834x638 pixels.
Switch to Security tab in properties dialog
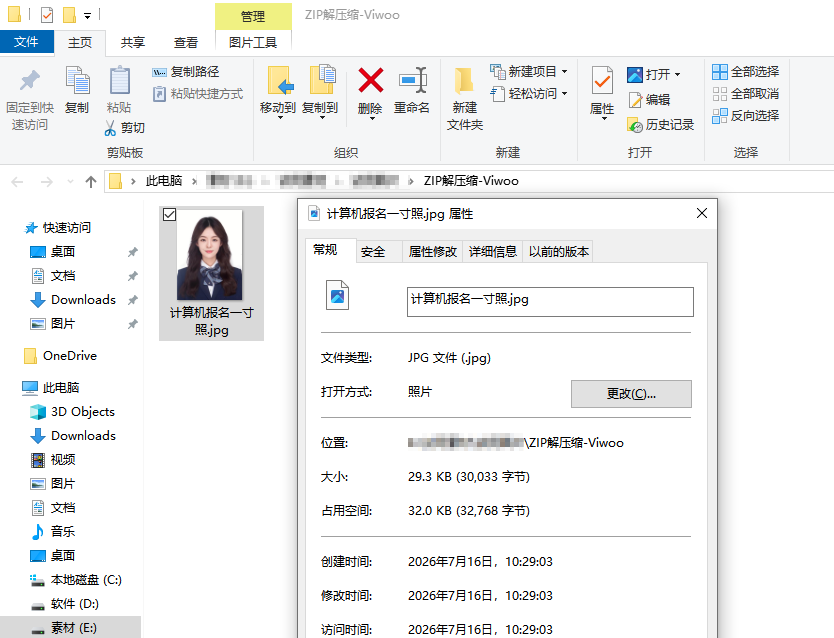373,252
